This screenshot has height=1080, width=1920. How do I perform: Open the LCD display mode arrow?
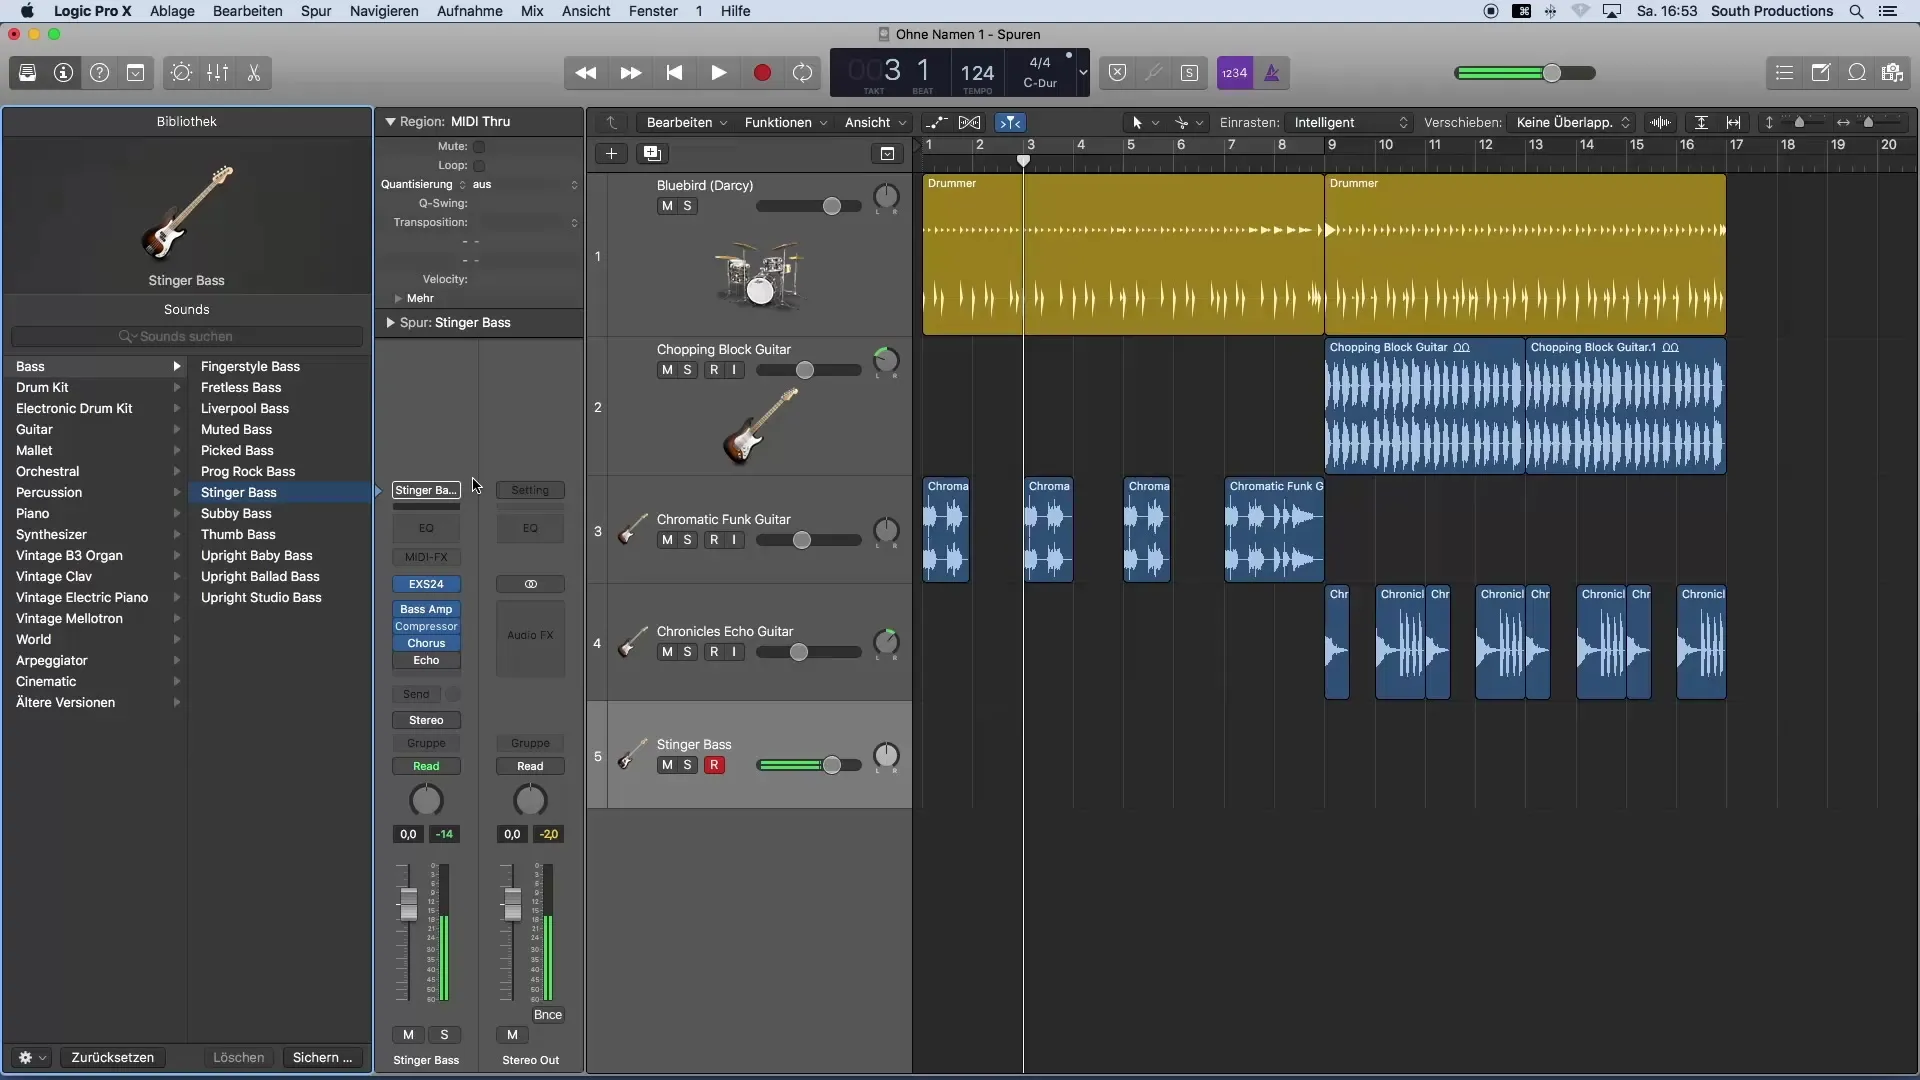click(1083, 73)
